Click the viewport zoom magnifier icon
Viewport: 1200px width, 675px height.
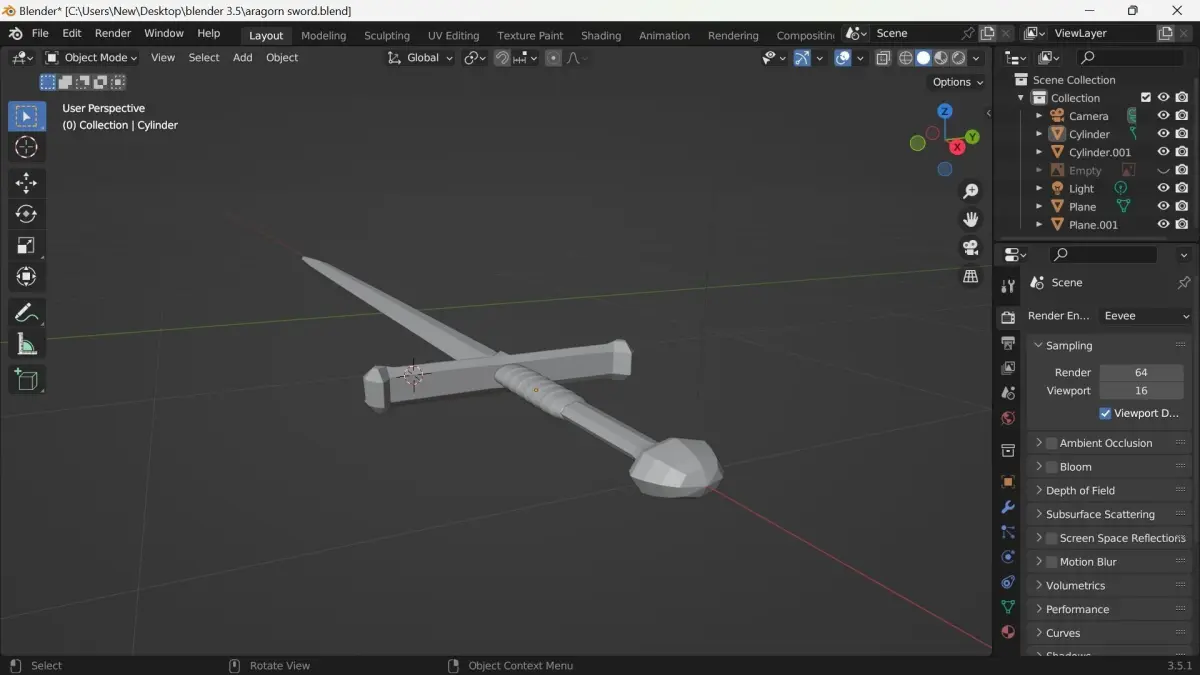(x=970, y=191)
